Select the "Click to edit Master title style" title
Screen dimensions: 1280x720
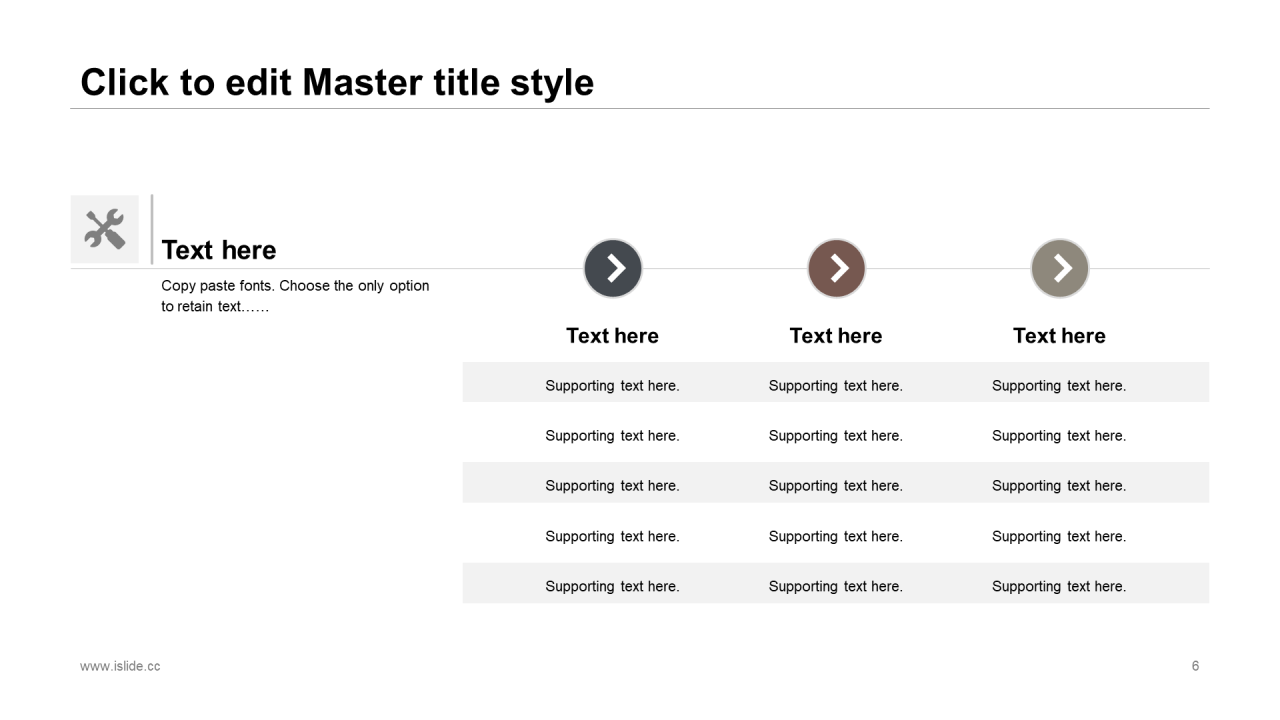[337, 82]
